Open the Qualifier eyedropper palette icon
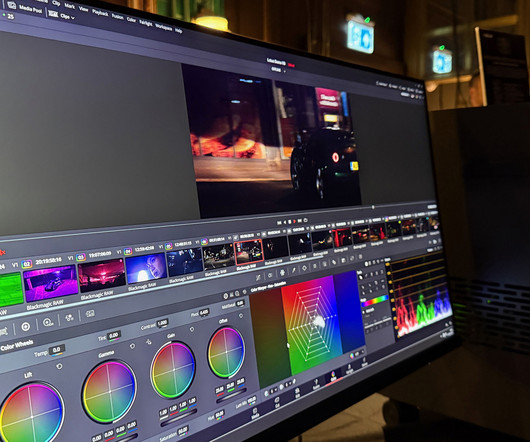 293,270
